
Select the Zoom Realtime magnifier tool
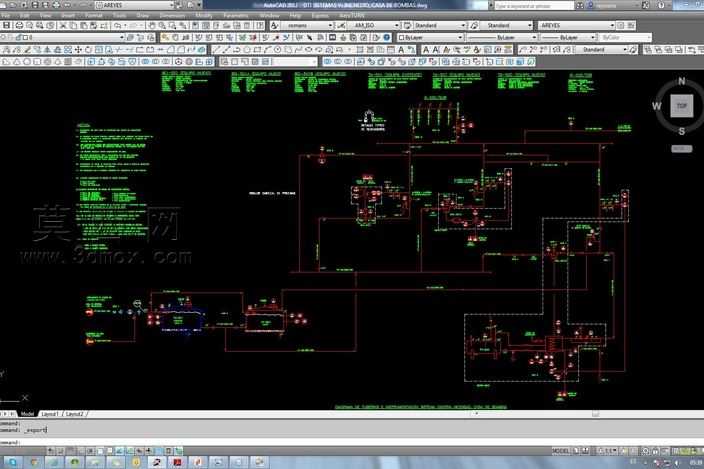coord(163,26)
